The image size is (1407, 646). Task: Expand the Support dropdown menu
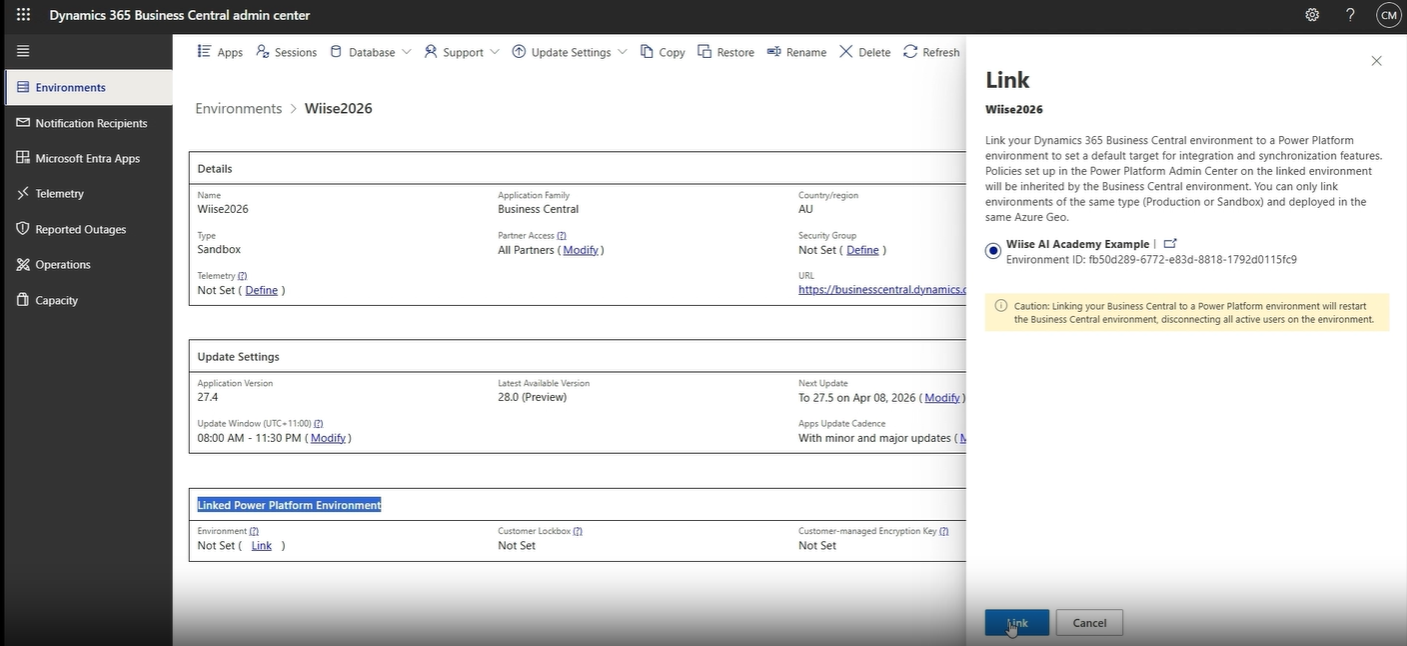pos(461,52)
